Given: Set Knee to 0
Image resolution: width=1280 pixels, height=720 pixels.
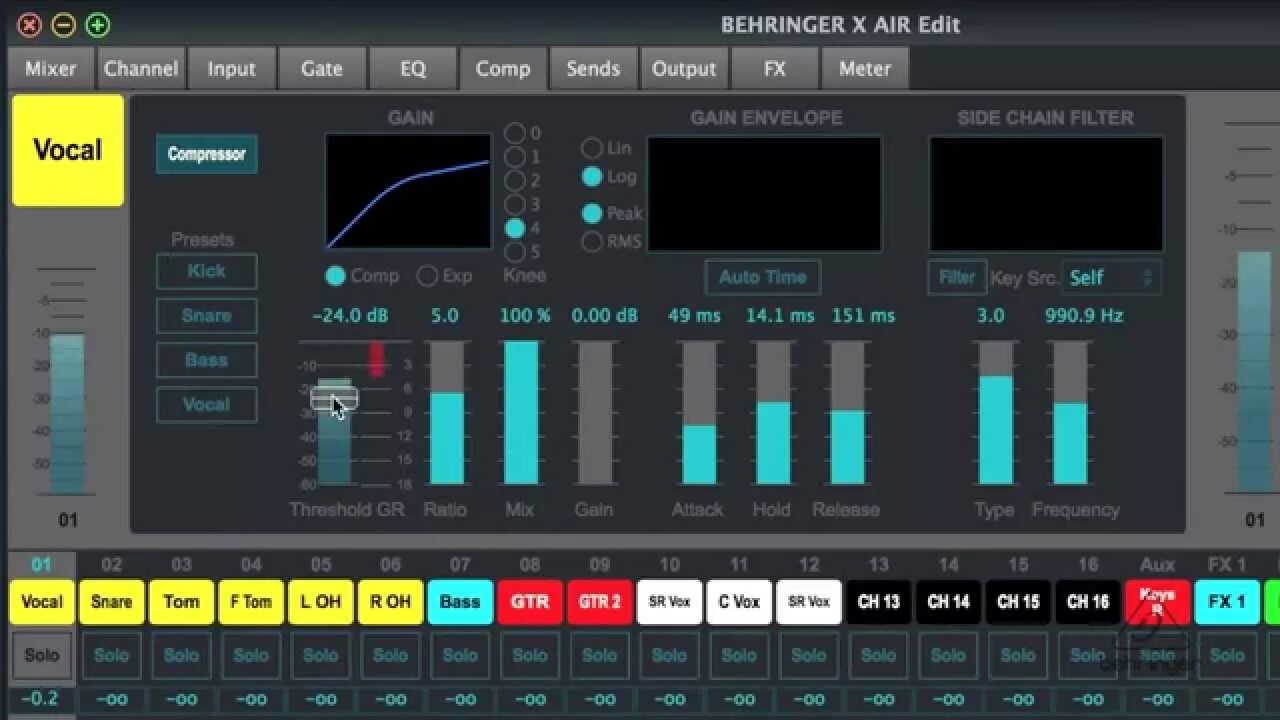Looking at the screenshot, I should (515, 133).
